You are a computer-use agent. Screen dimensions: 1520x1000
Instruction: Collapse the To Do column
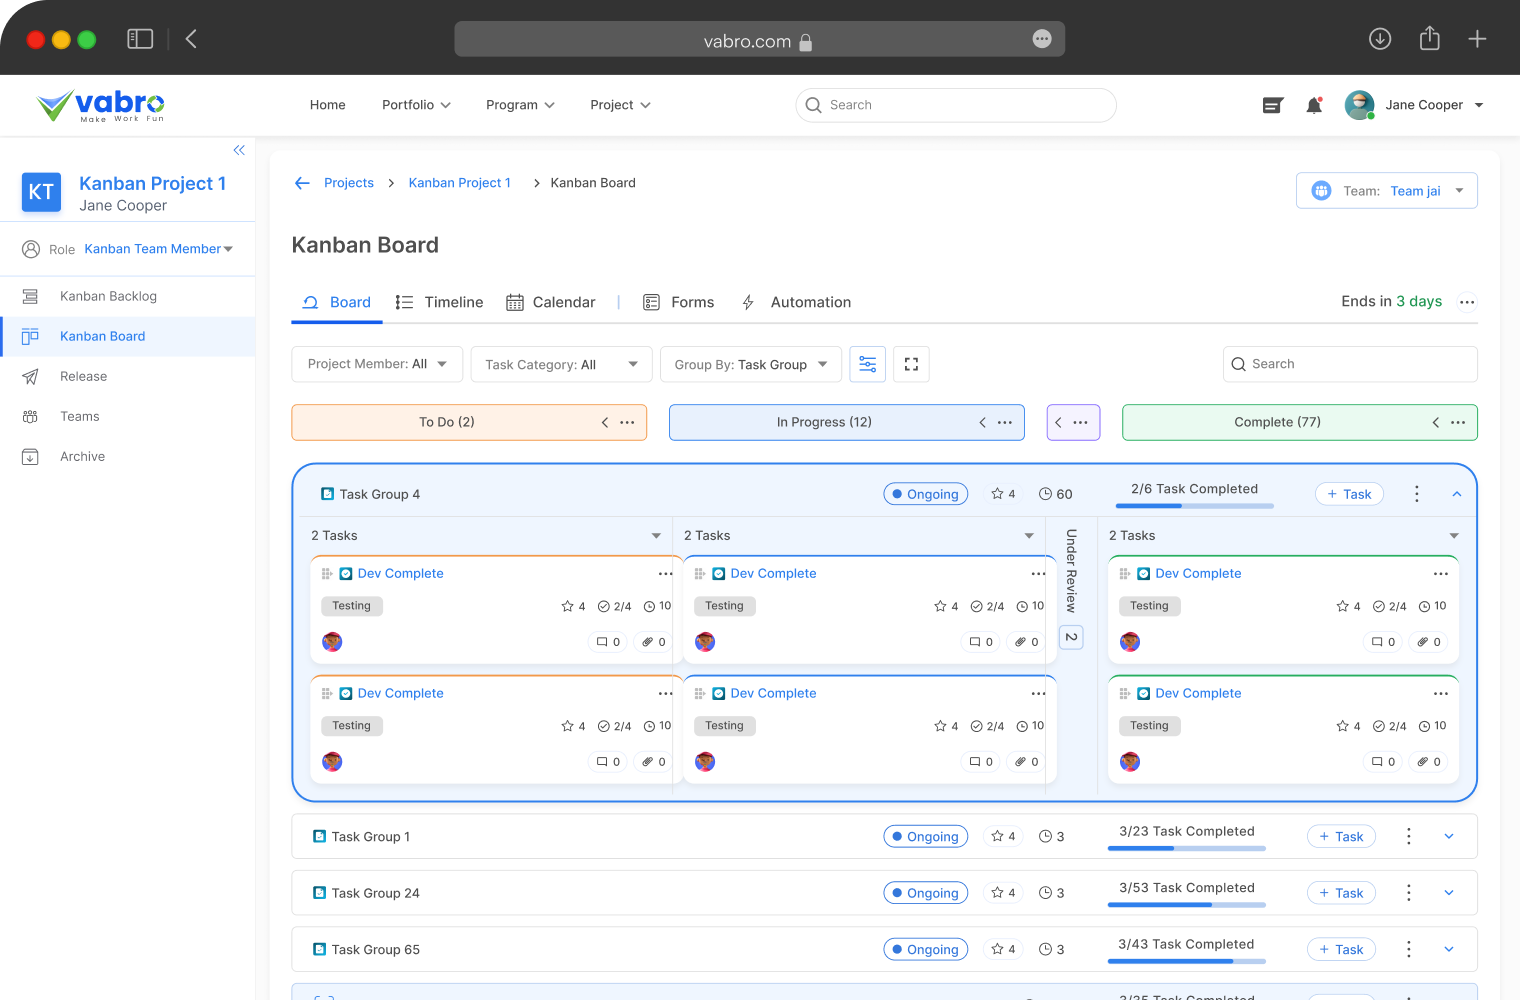pos(604,422)
